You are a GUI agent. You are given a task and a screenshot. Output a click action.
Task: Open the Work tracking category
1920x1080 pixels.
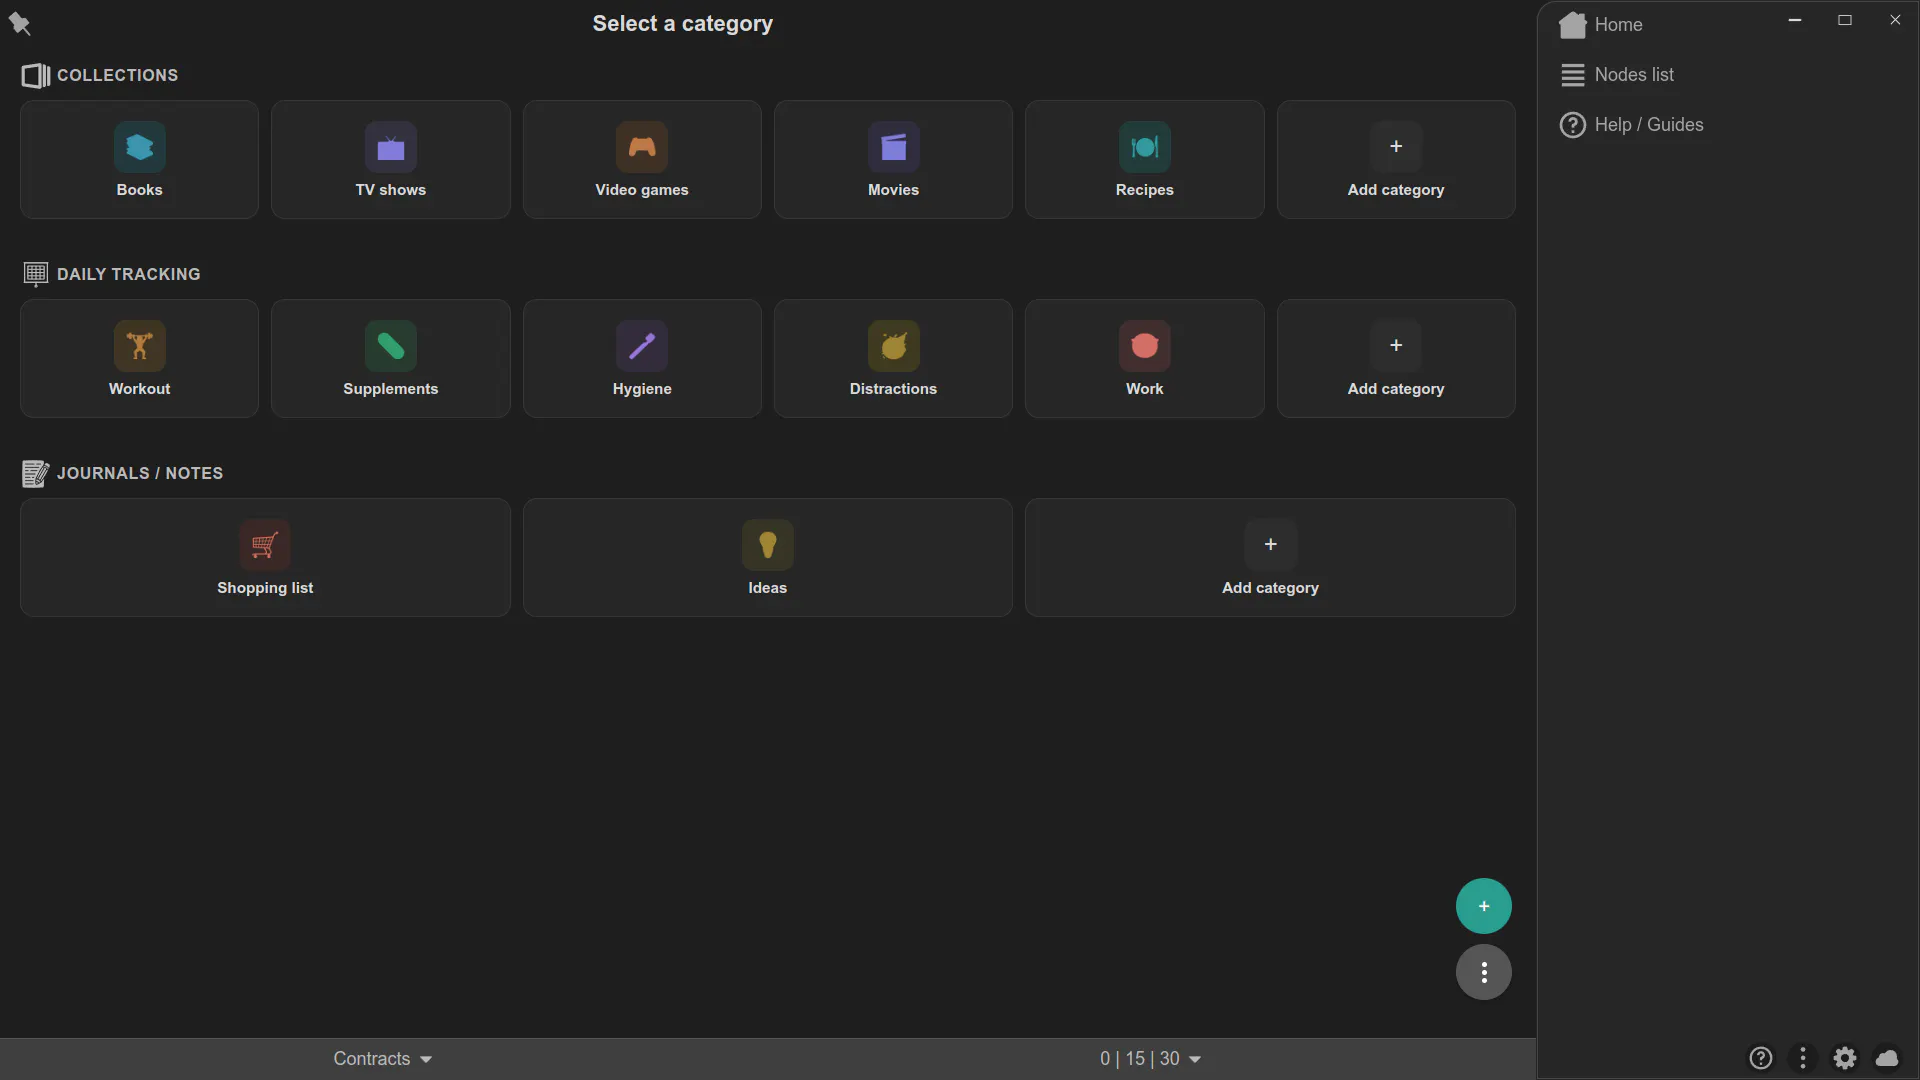coord(1144,358)
